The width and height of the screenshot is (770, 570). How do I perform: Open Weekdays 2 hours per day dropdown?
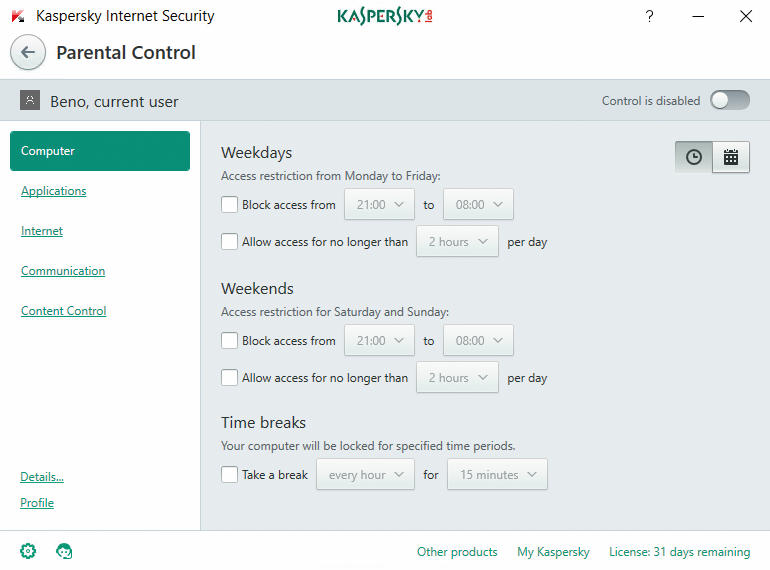tap(457, 242)
